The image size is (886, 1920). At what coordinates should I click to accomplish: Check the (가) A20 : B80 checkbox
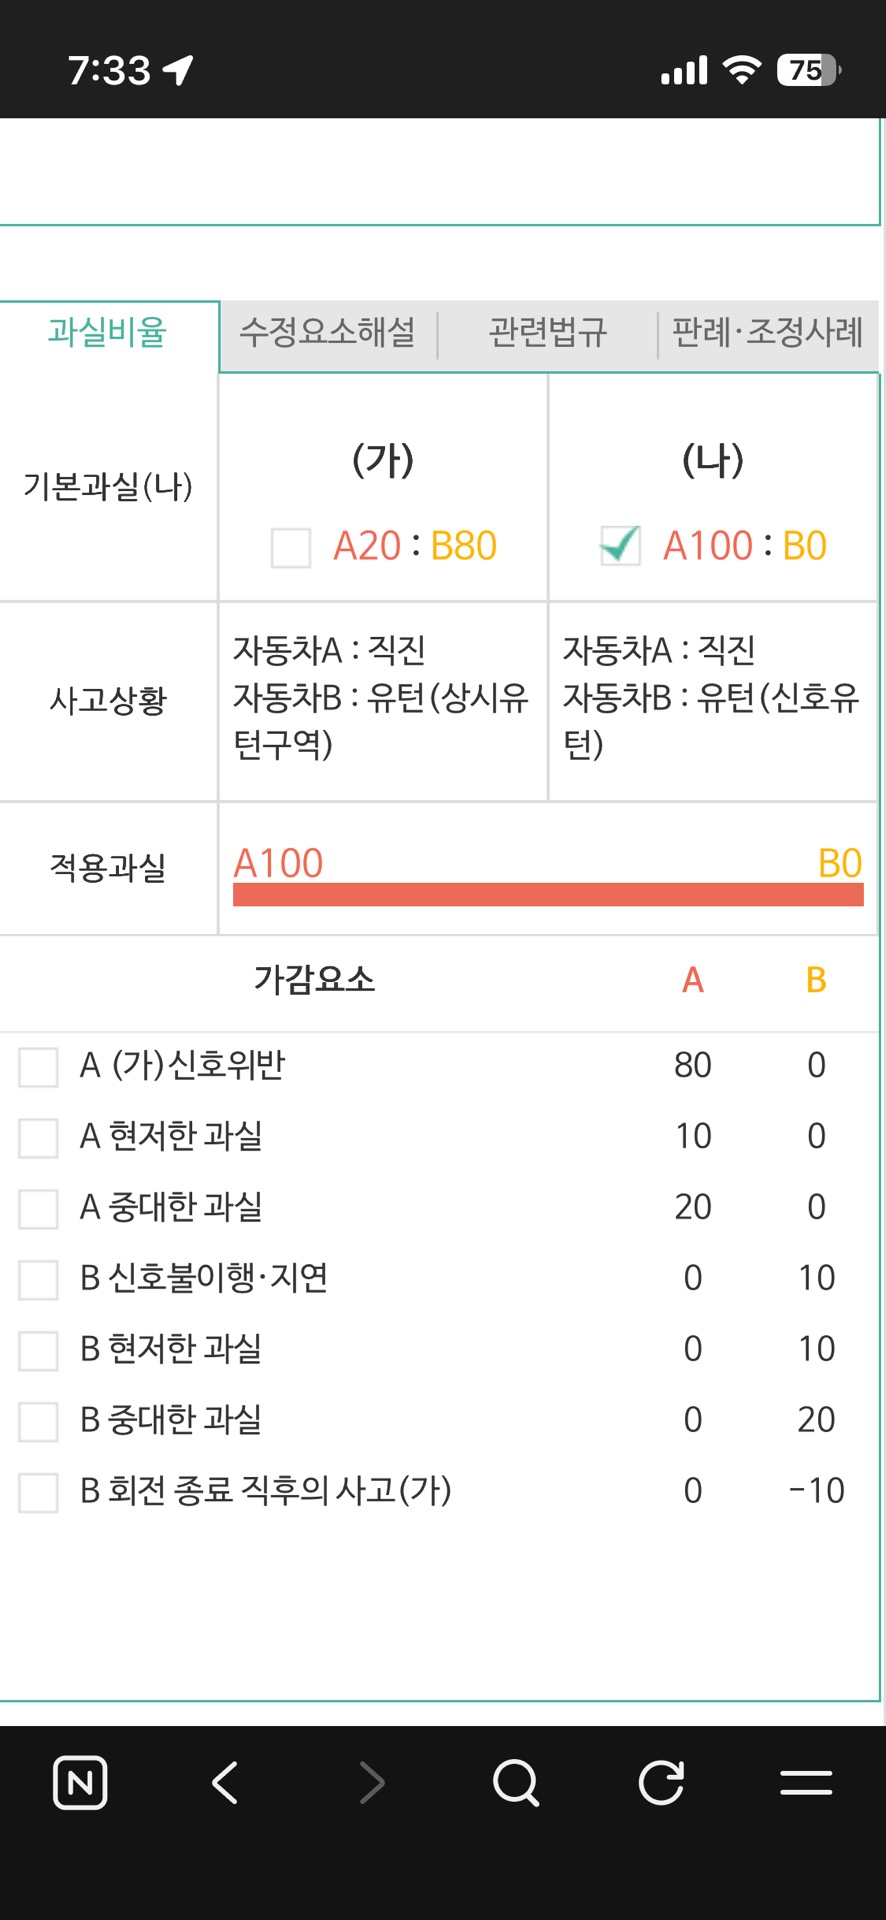[x=291, y=548]
